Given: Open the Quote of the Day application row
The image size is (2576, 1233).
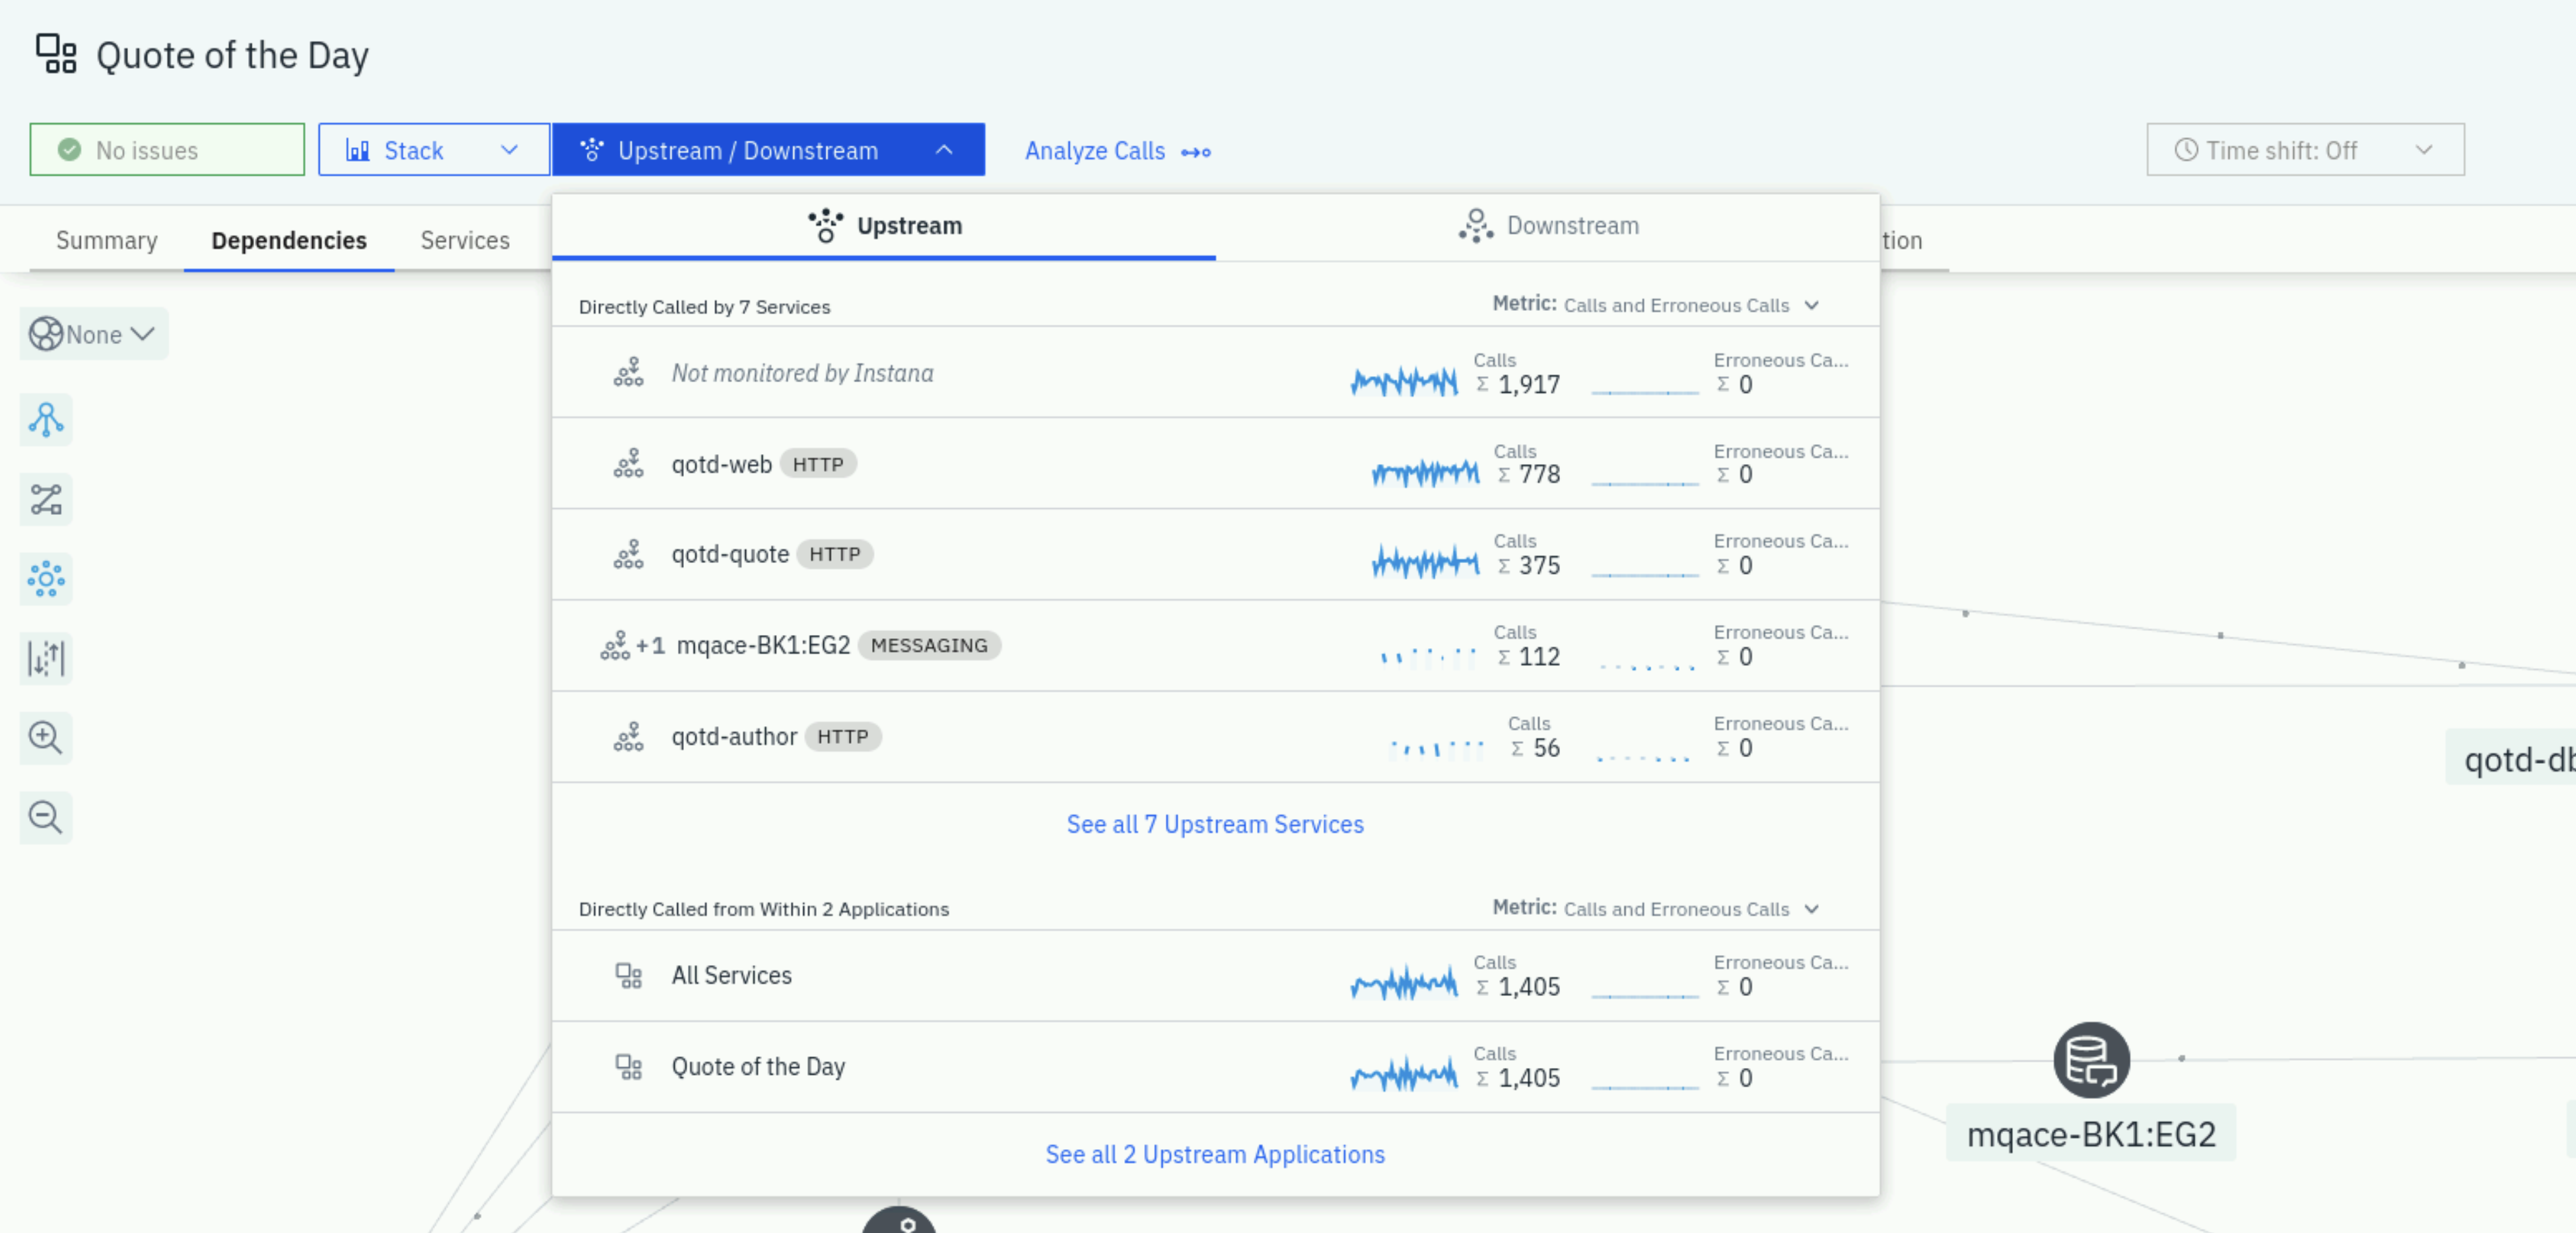Looking at the screenshot, I should pos(1216,1066).
